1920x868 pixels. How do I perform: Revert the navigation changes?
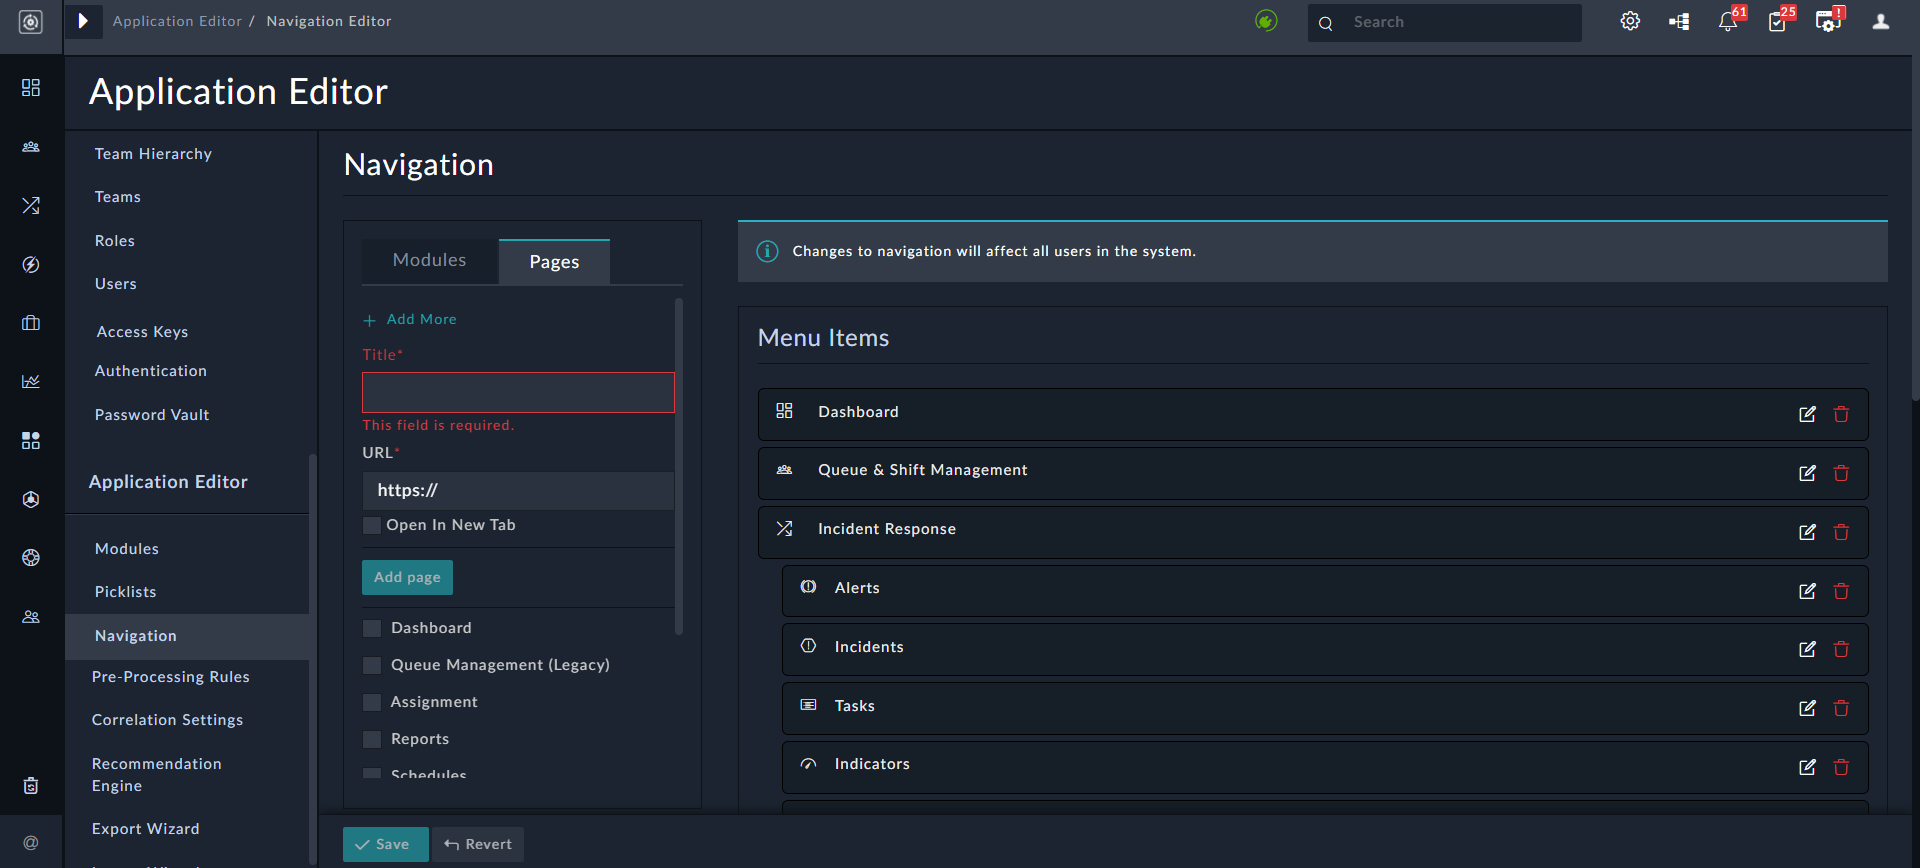478,844
